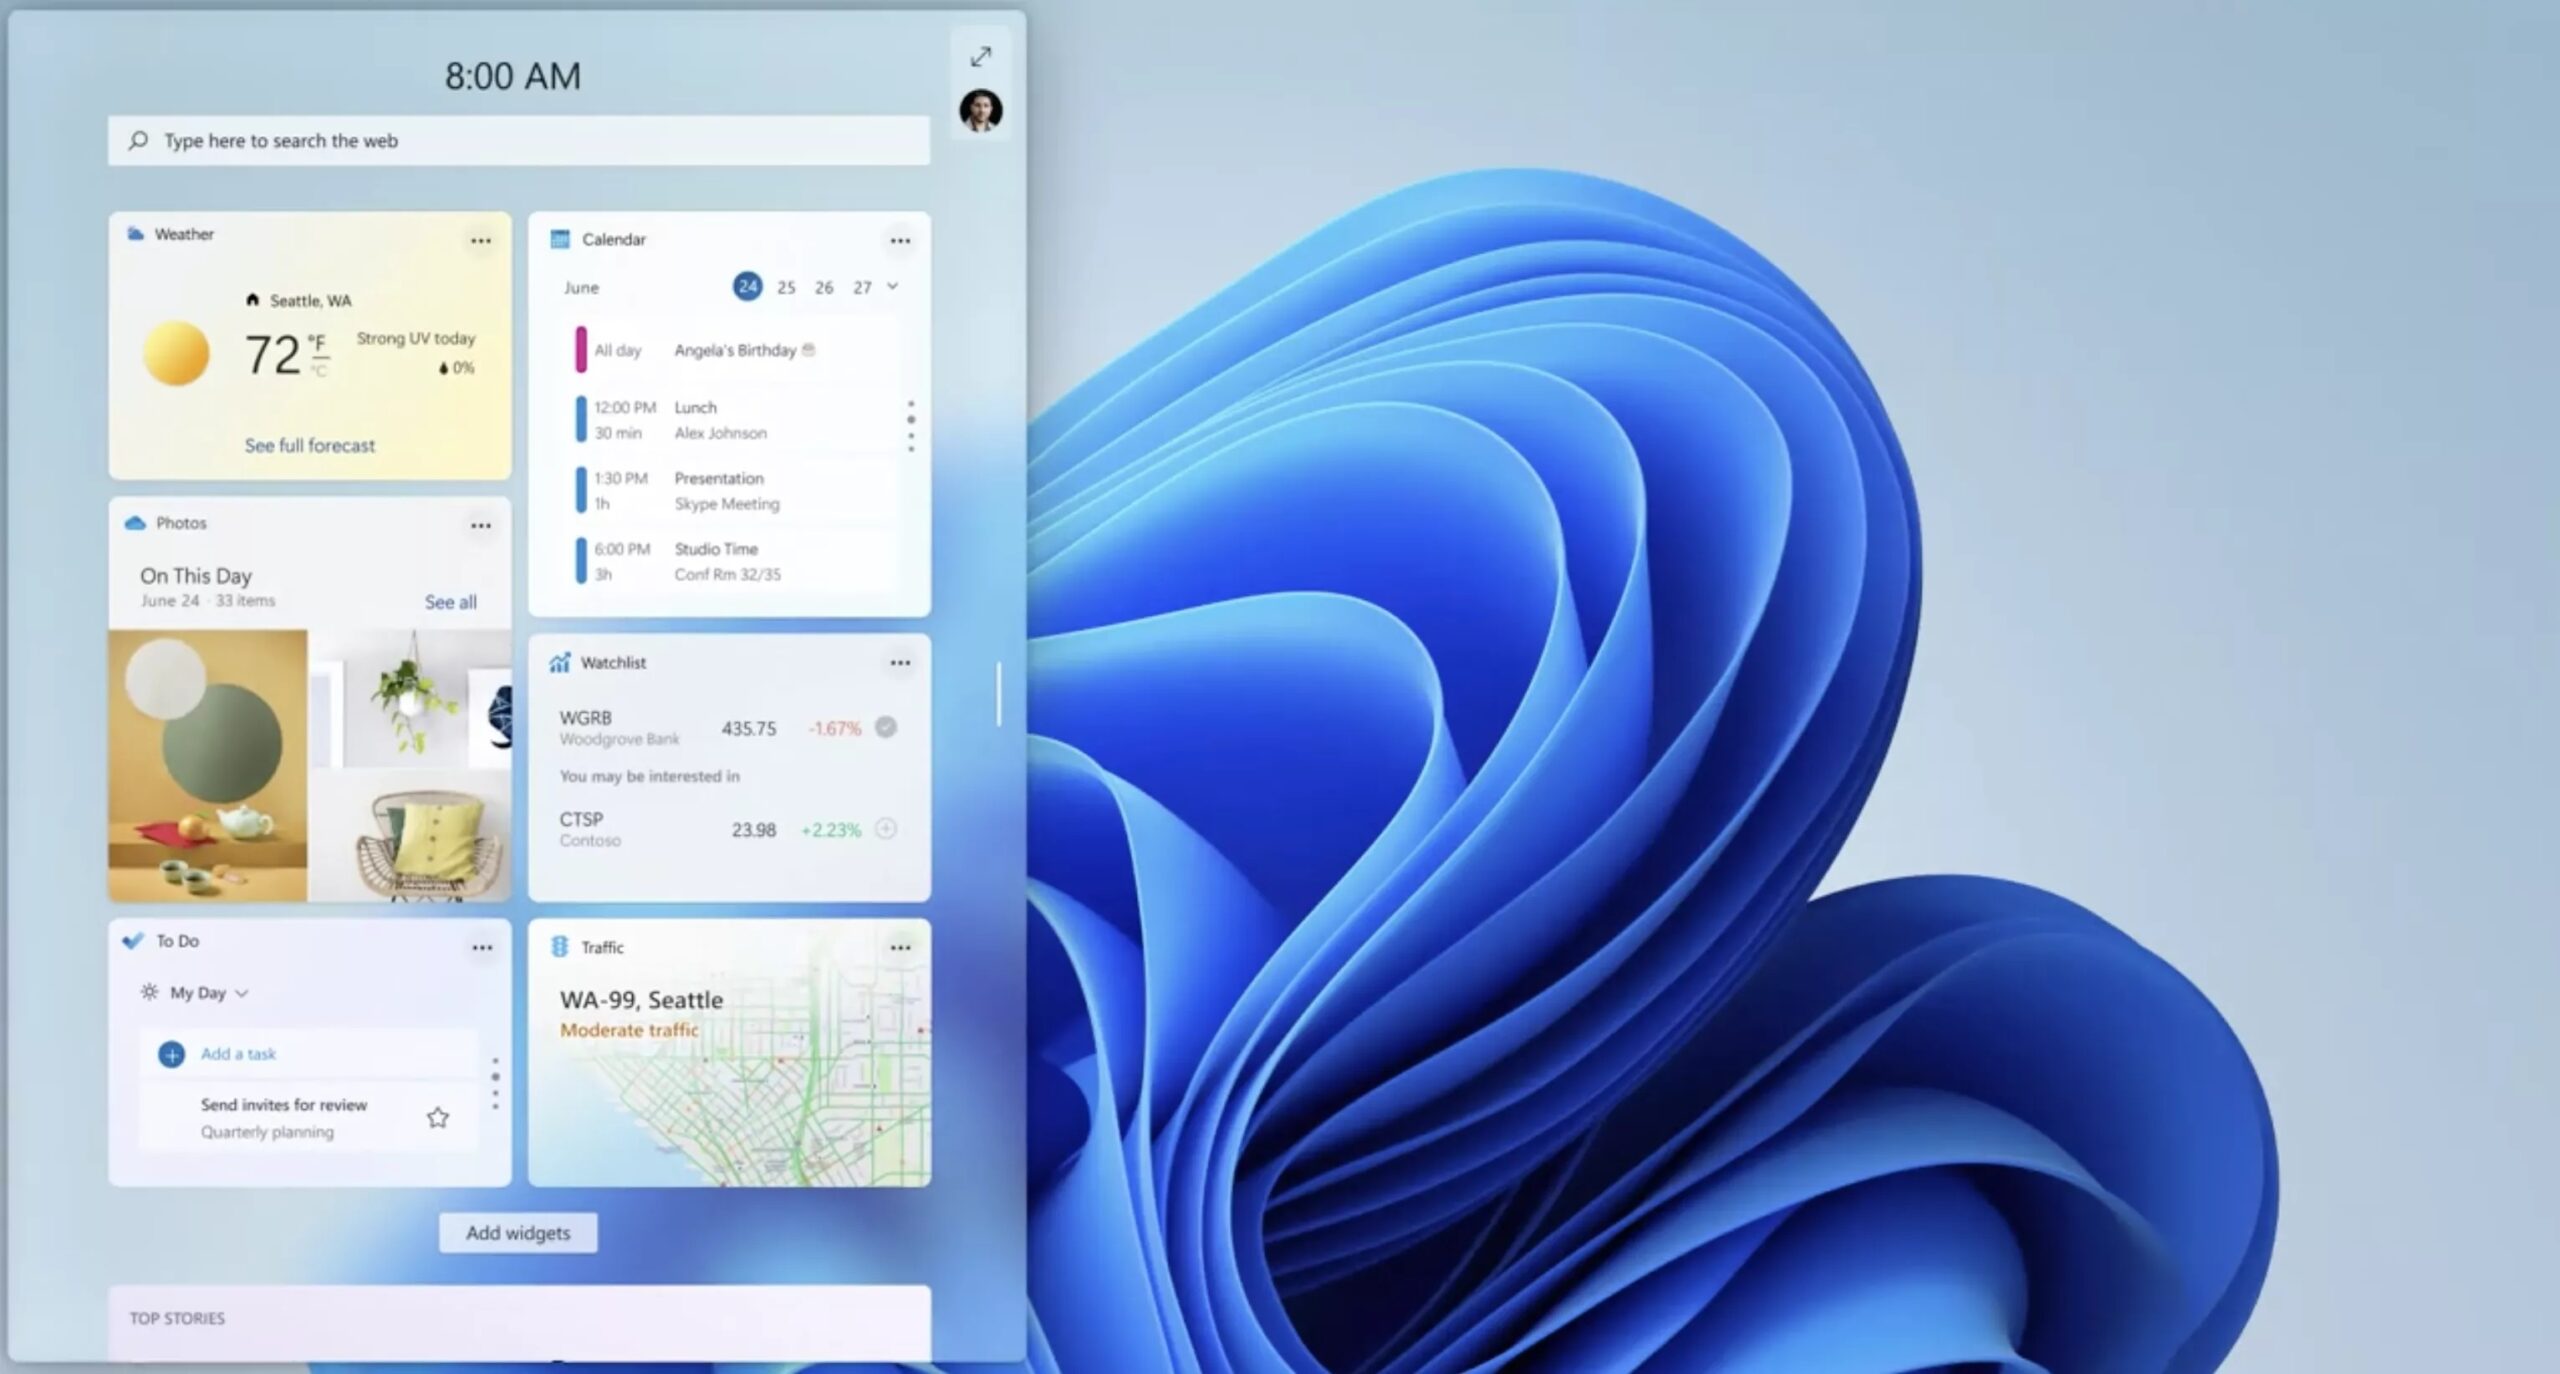The image size is (2560, 1374).
Task: Click the Watchlist widget icon
Action: point(560,662)
